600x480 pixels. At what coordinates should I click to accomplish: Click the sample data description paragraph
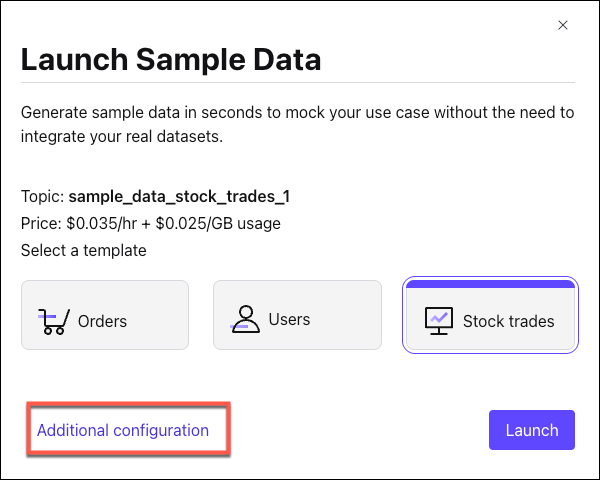[297, 124]
